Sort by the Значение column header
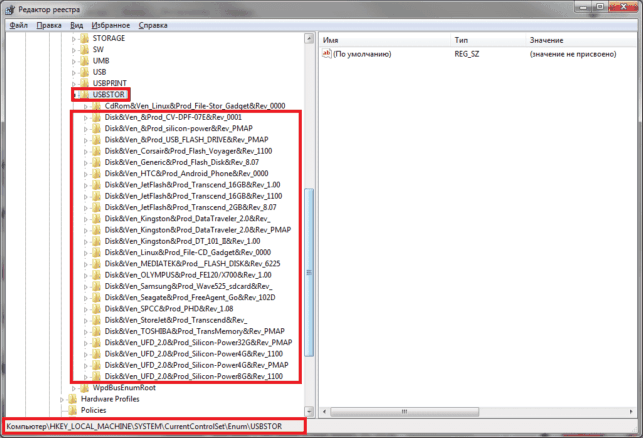The width and height of the screenshot is (643, 438). [x=581, y=40]
